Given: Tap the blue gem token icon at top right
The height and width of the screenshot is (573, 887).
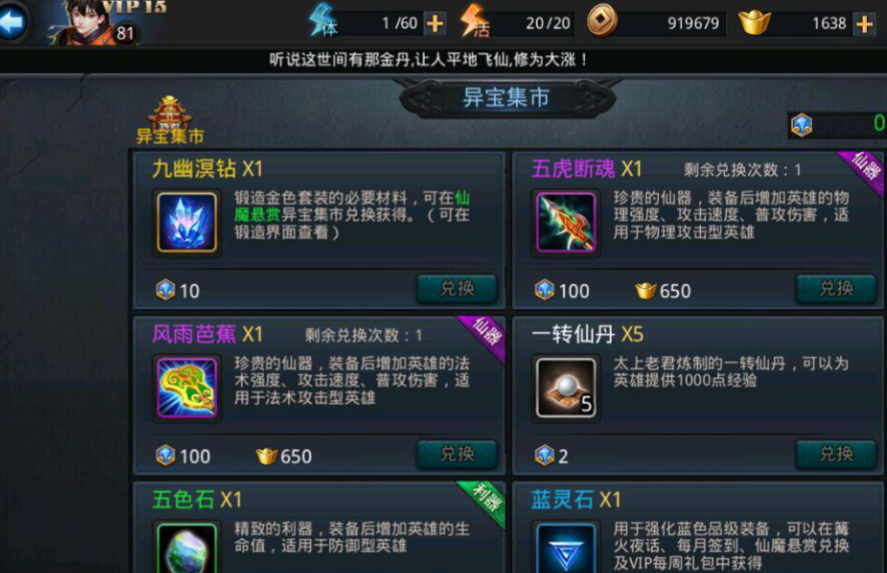Looking at the screenshot, I should click(801, 124).
